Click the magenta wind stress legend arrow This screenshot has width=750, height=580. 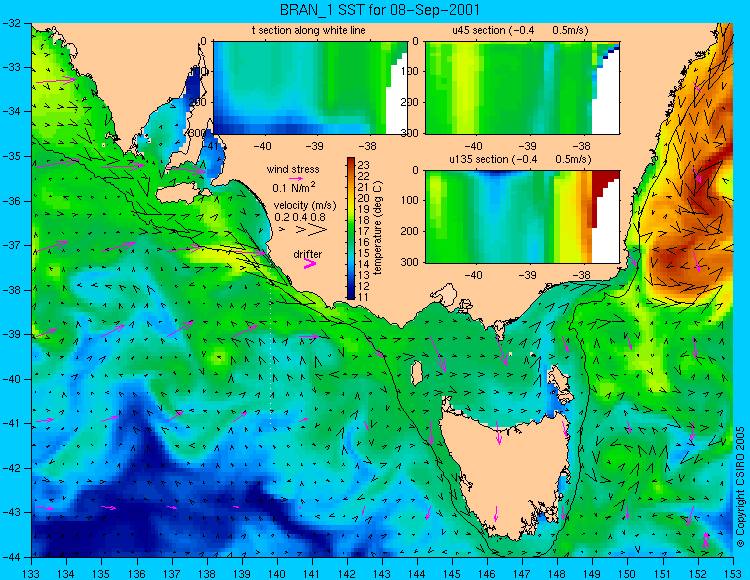[297, 178]
